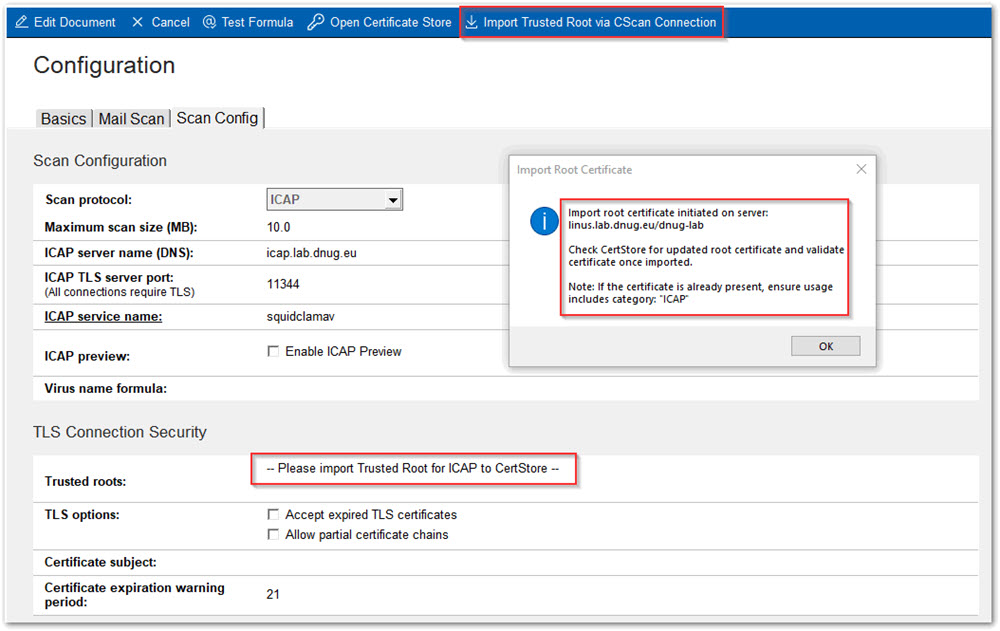Image resolution: width=1000 pixels, height=631 pixels.
Task: Click the Open Certificate Store key icon
Action: click(316, 22)
